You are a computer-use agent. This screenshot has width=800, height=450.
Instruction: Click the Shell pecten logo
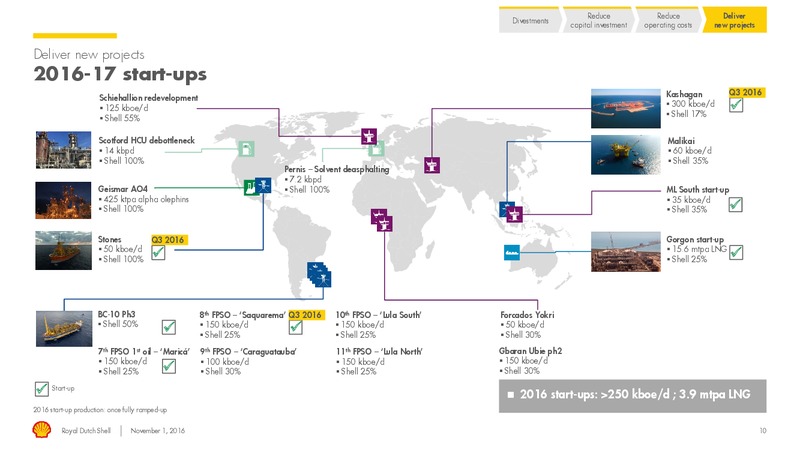(x=42, y=430)
